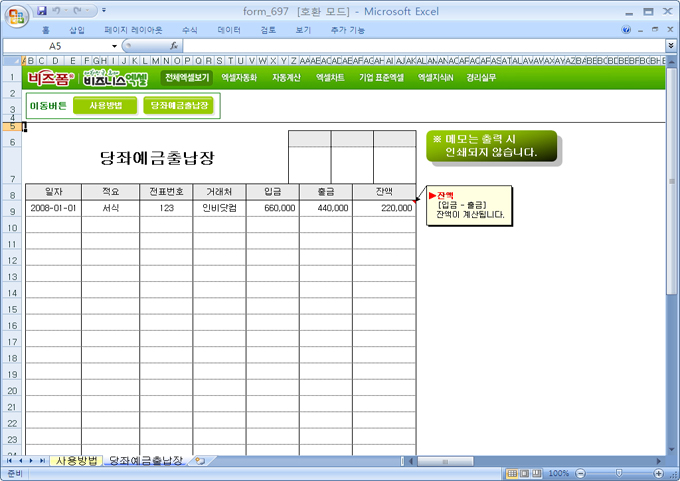Open the 데이터 ribbon tab
The height and width of the screenshot is (481, 680).
[x=229, y=30]
